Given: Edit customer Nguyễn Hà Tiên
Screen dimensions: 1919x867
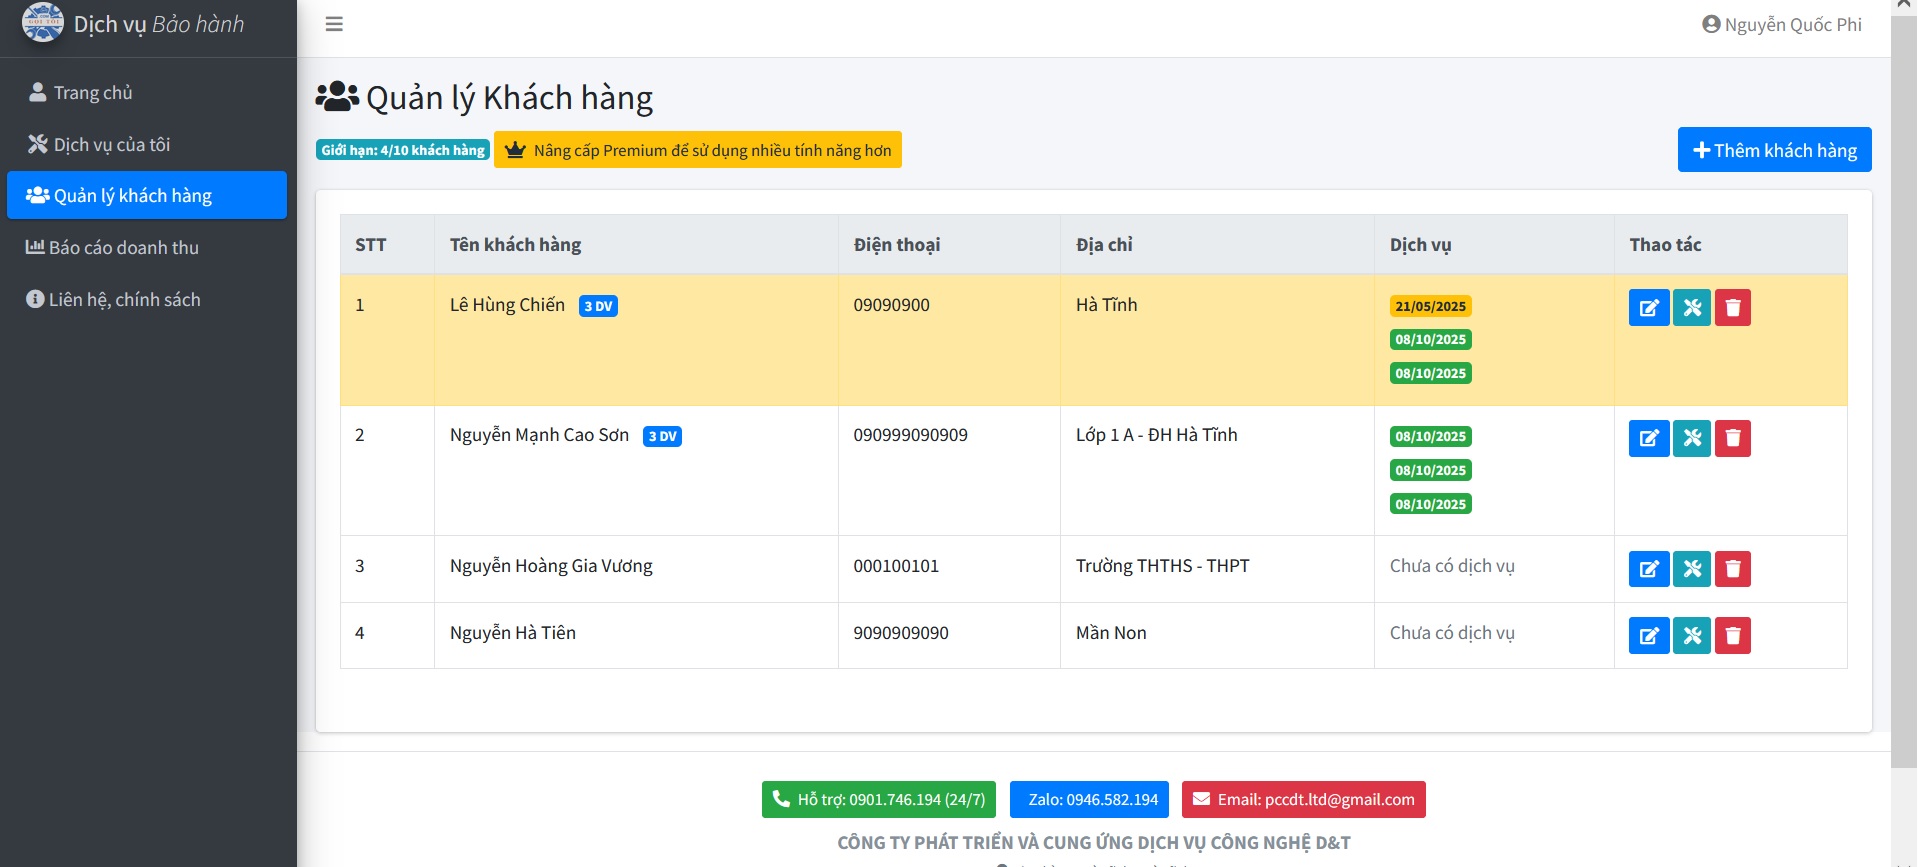Looking at the screenshot, I should (1648, 636).
